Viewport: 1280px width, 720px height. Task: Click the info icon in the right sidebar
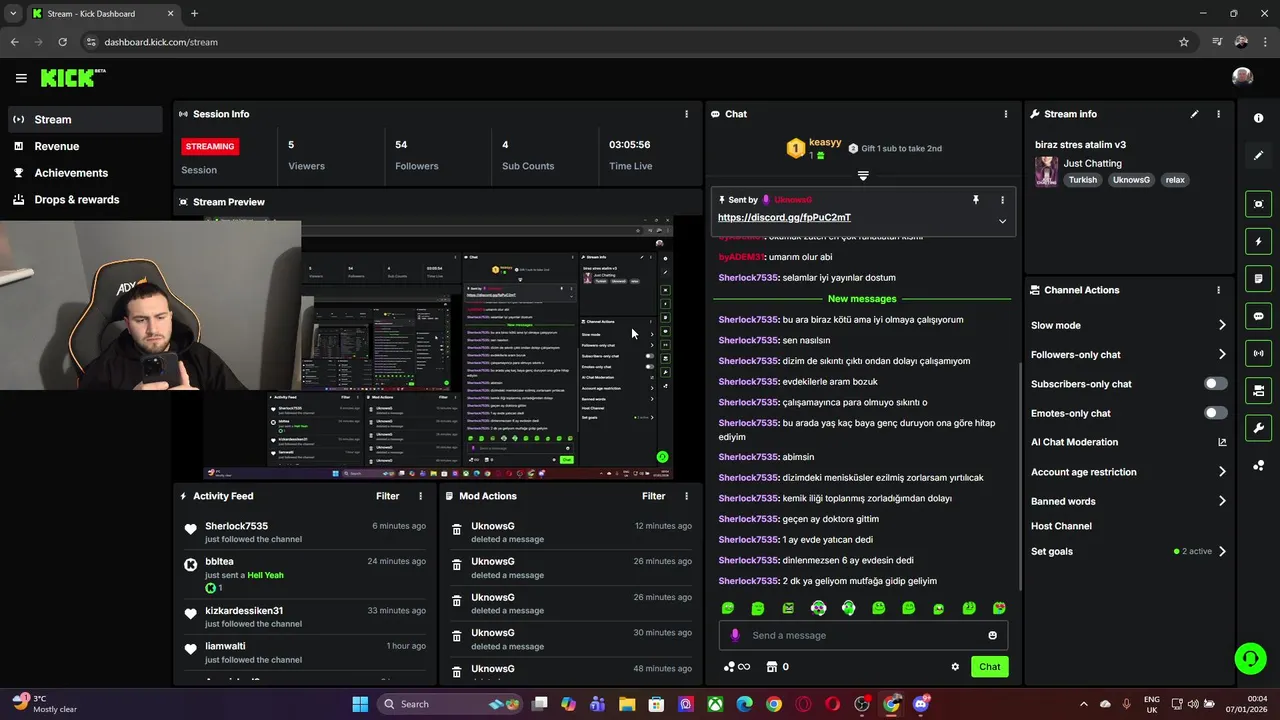pos(1258,118)
